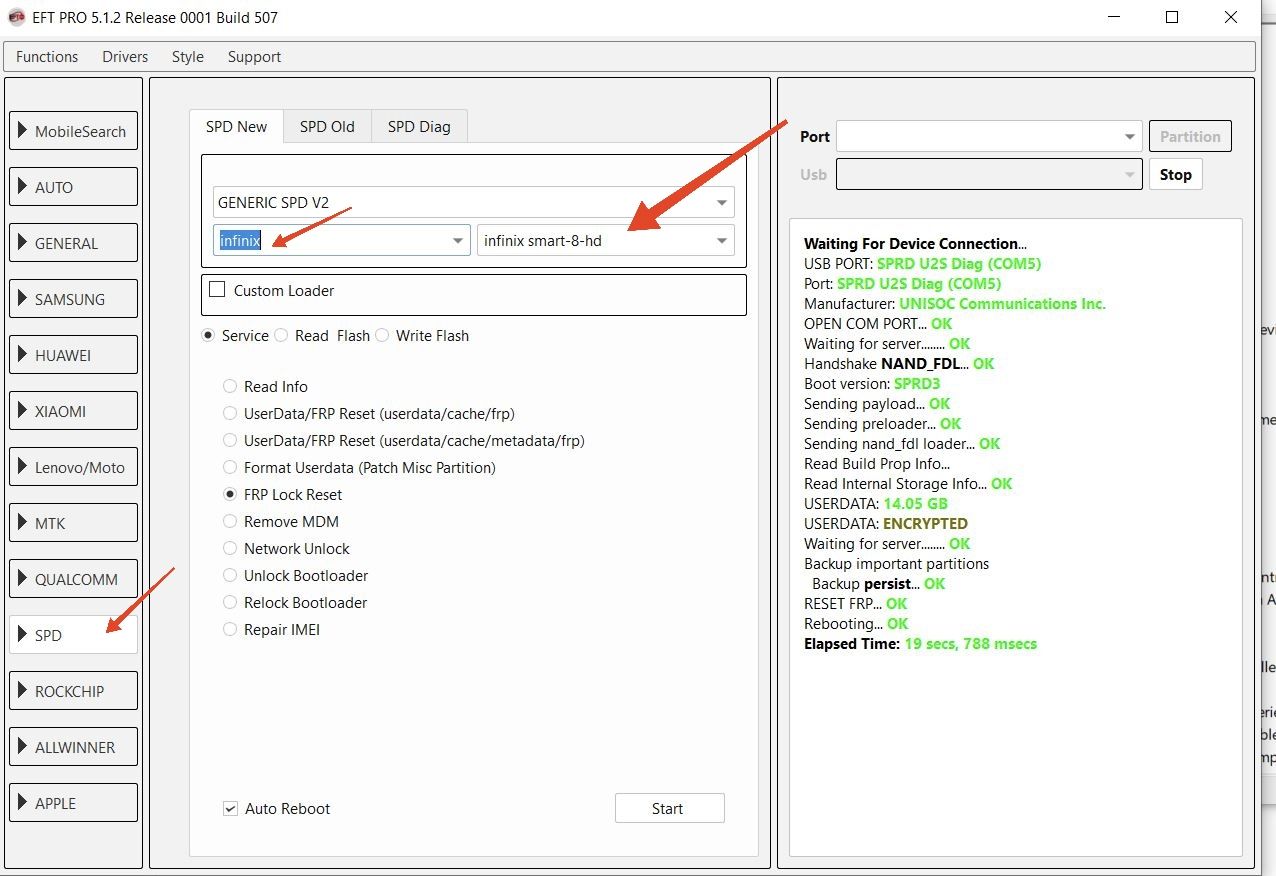This screenshot has width=1276, height=876.
Task: Open the infinix smart-8-hd model dropdown
Action: click(605, 240)
